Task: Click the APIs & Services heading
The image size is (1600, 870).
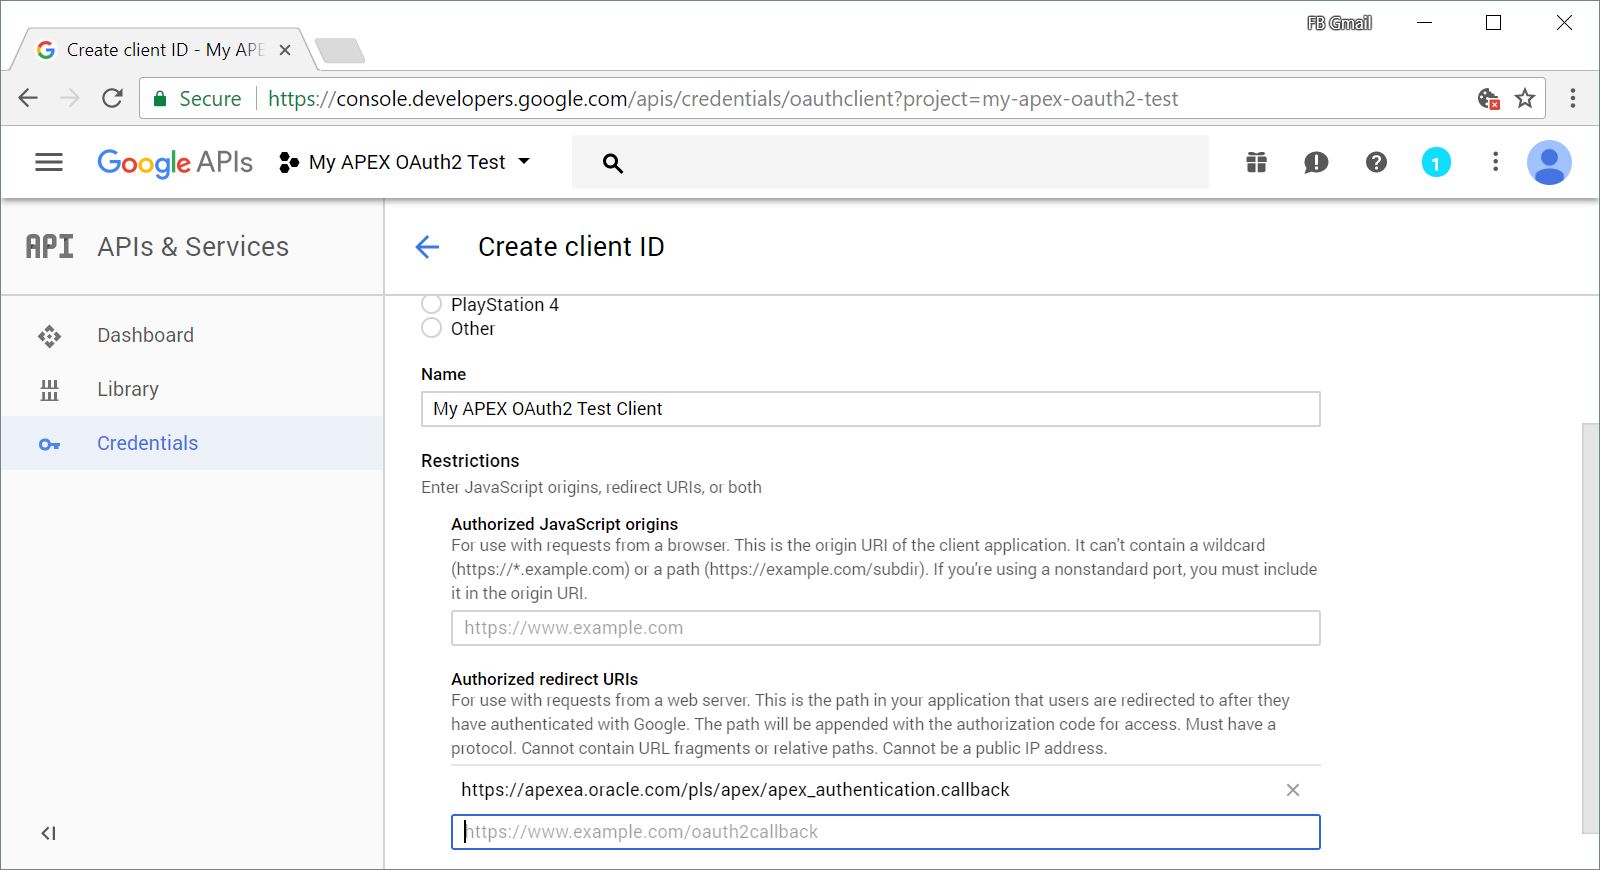Action: click(x=193, y=247)
